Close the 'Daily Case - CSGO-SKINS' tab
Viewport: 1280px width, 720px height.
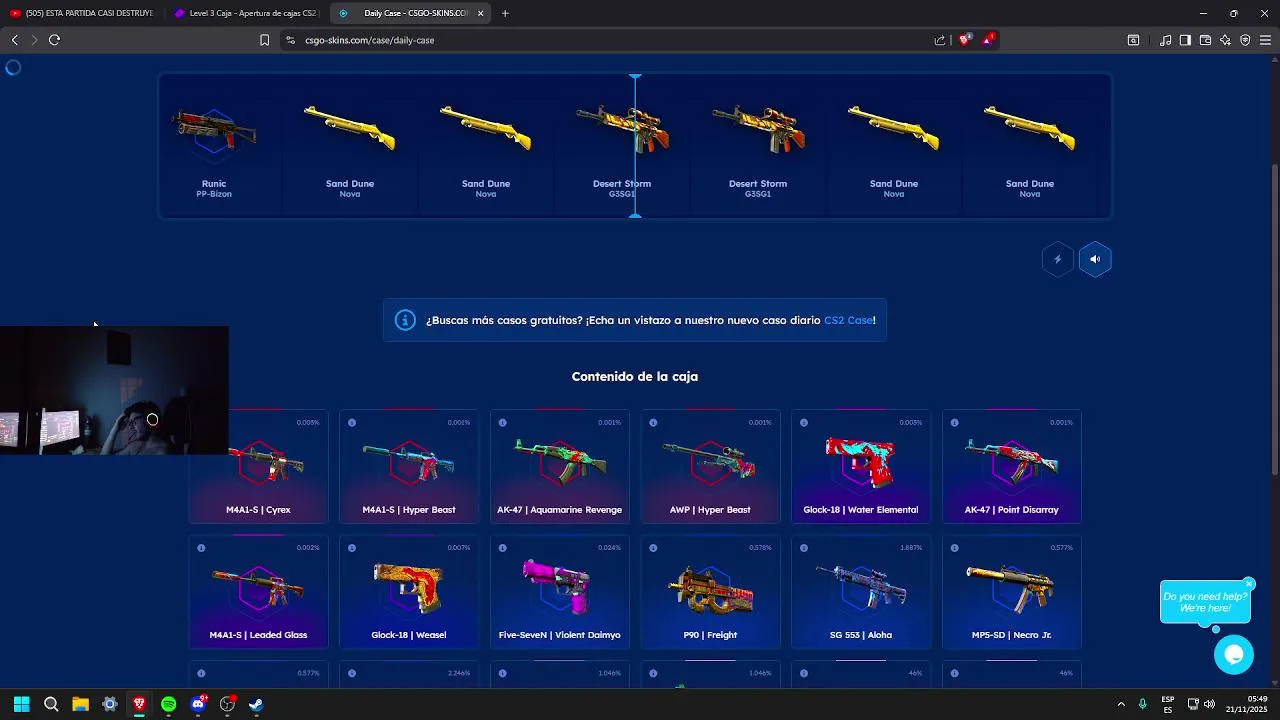pyautogui.click(x=480, y=13)
